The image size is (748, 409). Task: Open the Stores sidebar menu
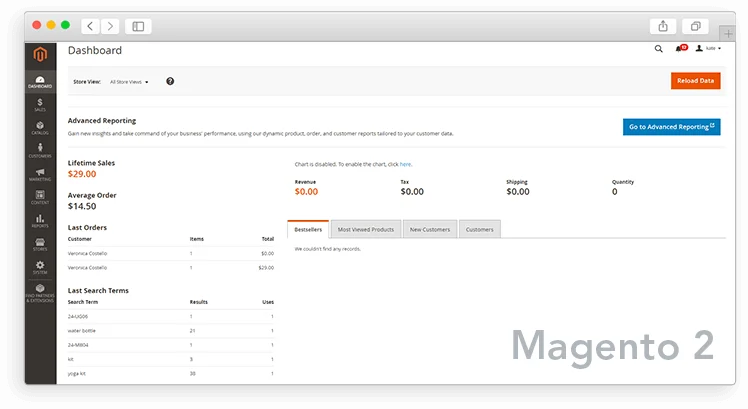(40, 244)
